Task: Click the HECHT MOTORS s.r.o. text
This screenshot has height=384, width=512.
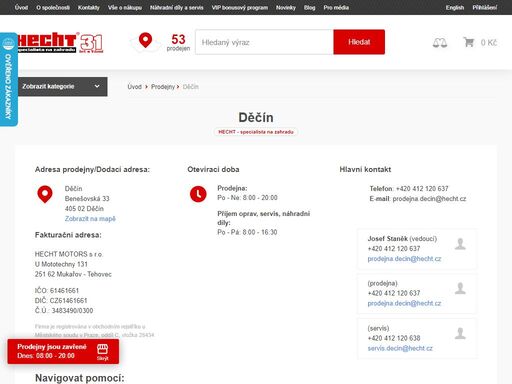Action: pos(69,254)
